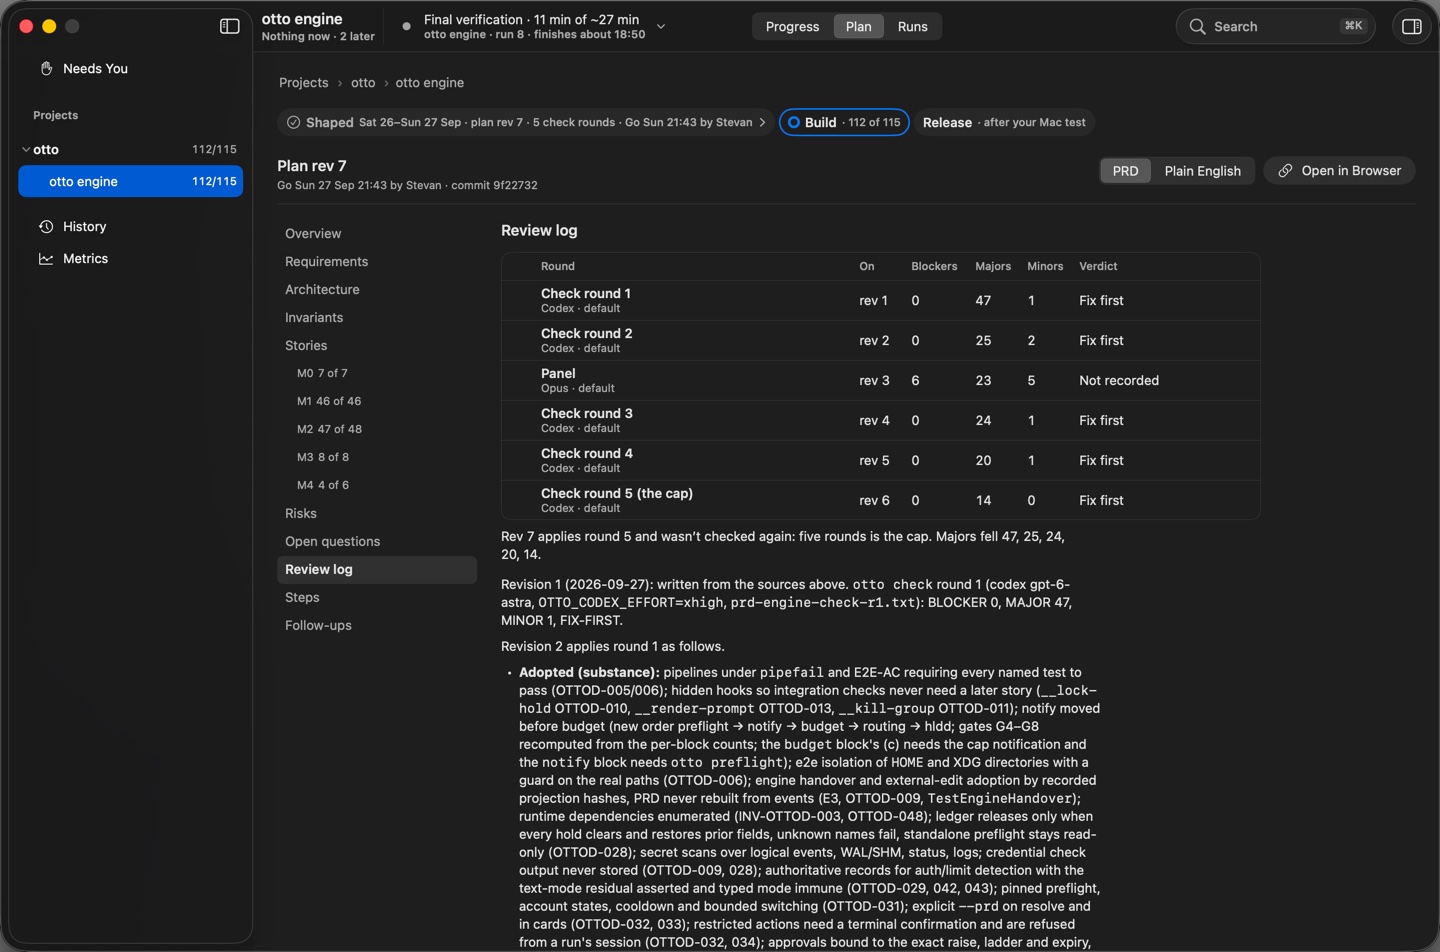Go to Architecture section

pyautogui.click(x=376, y=289)
